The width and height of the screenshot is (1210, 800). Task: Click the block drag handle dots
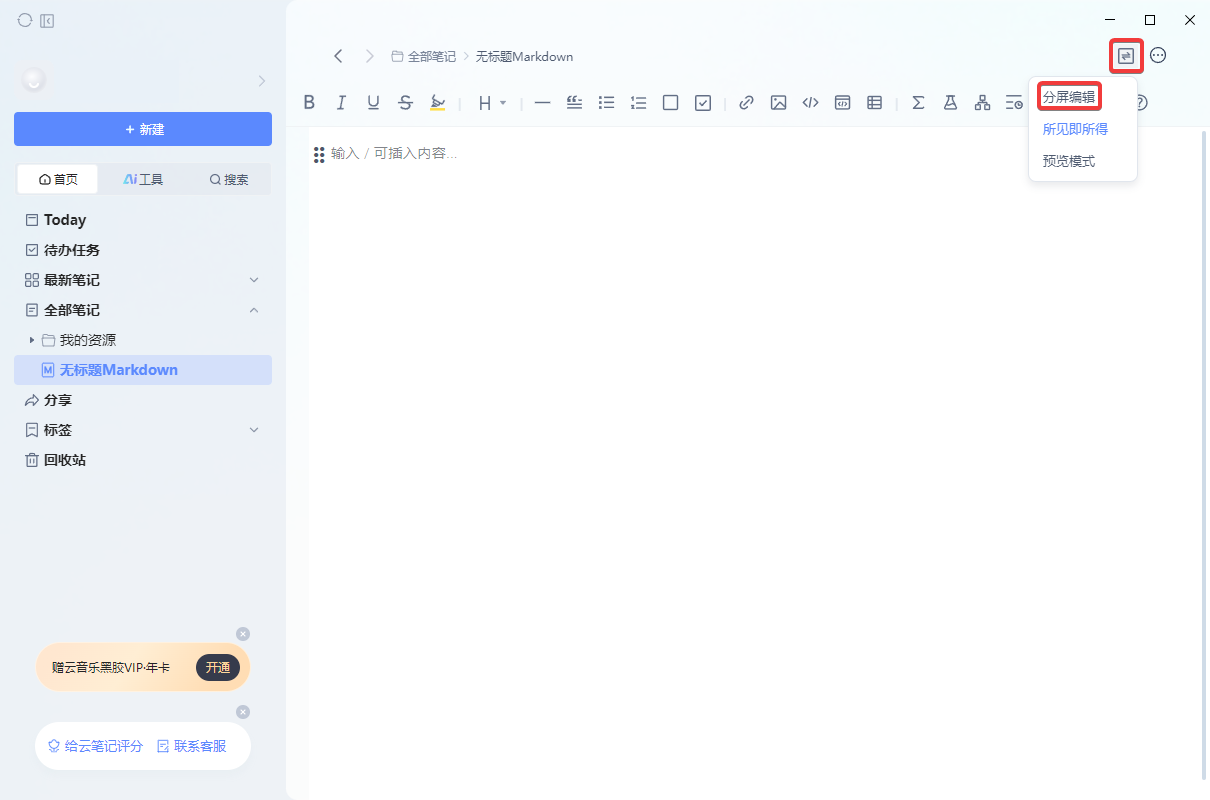tap(319, 154)
